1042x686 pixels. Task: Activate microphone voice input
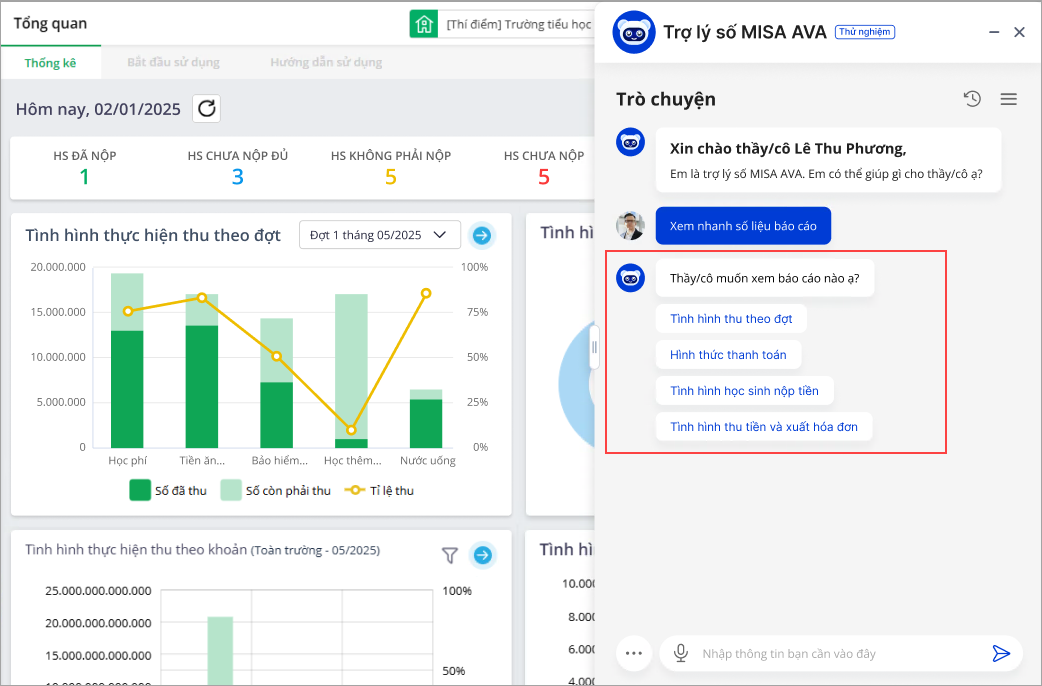680,653
